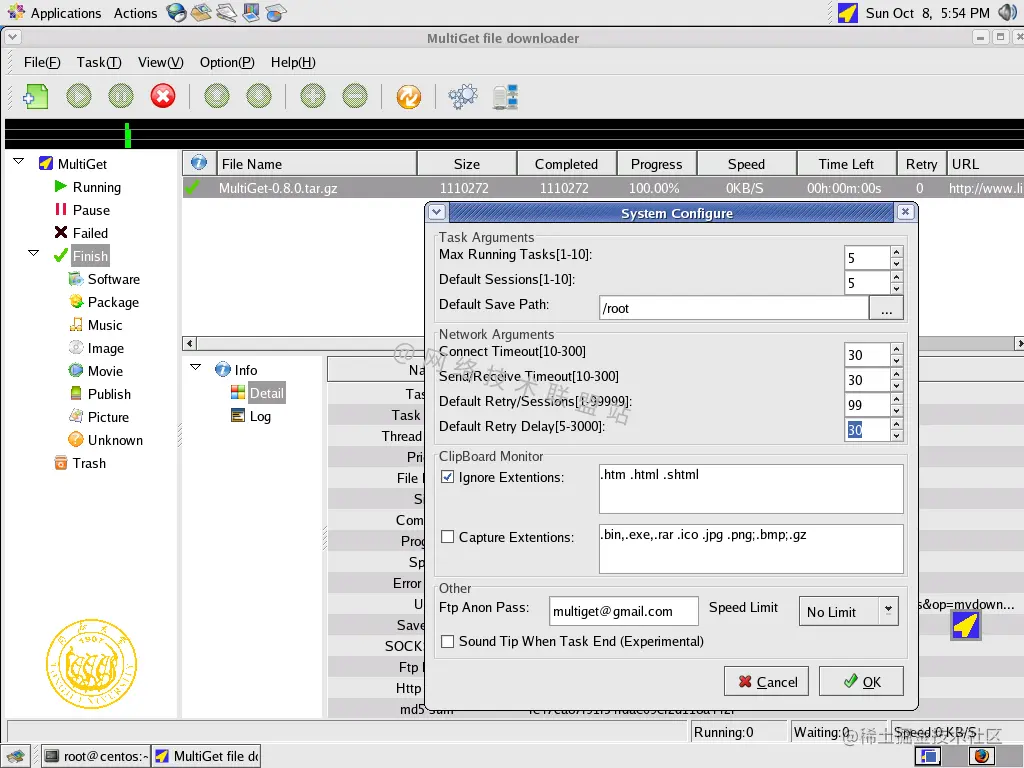
Task: Remove thread with minus toolbar icon
Action: click(x=355, y=97)
